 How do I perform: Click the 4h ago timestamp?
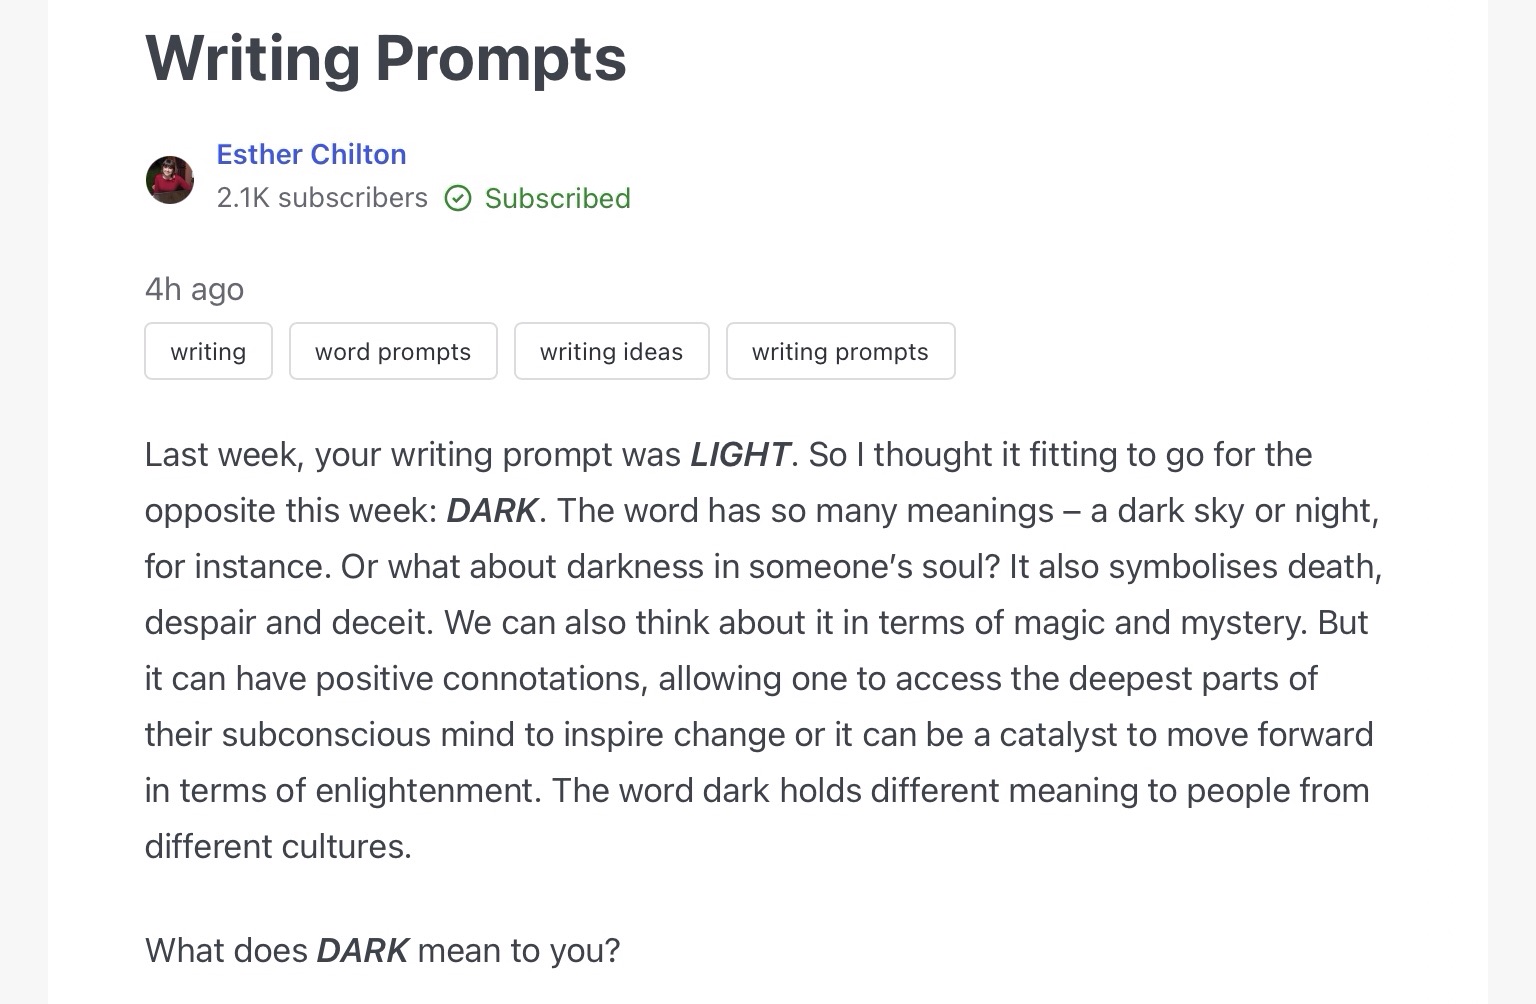click(x=194, y=289)
